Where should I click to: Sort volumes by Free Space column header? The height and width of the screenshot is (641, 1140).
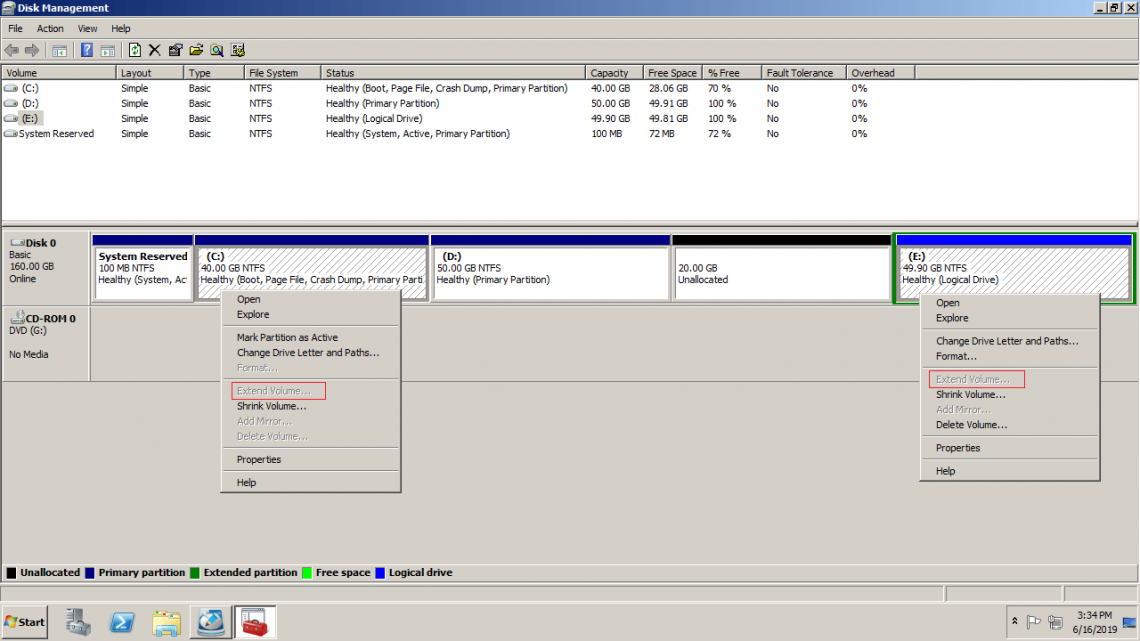(x=673, y=73)
